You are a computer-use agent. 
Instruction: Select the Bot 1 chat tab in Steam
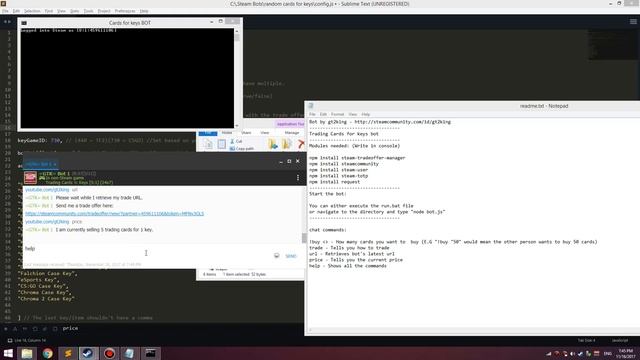pos(41,164)
